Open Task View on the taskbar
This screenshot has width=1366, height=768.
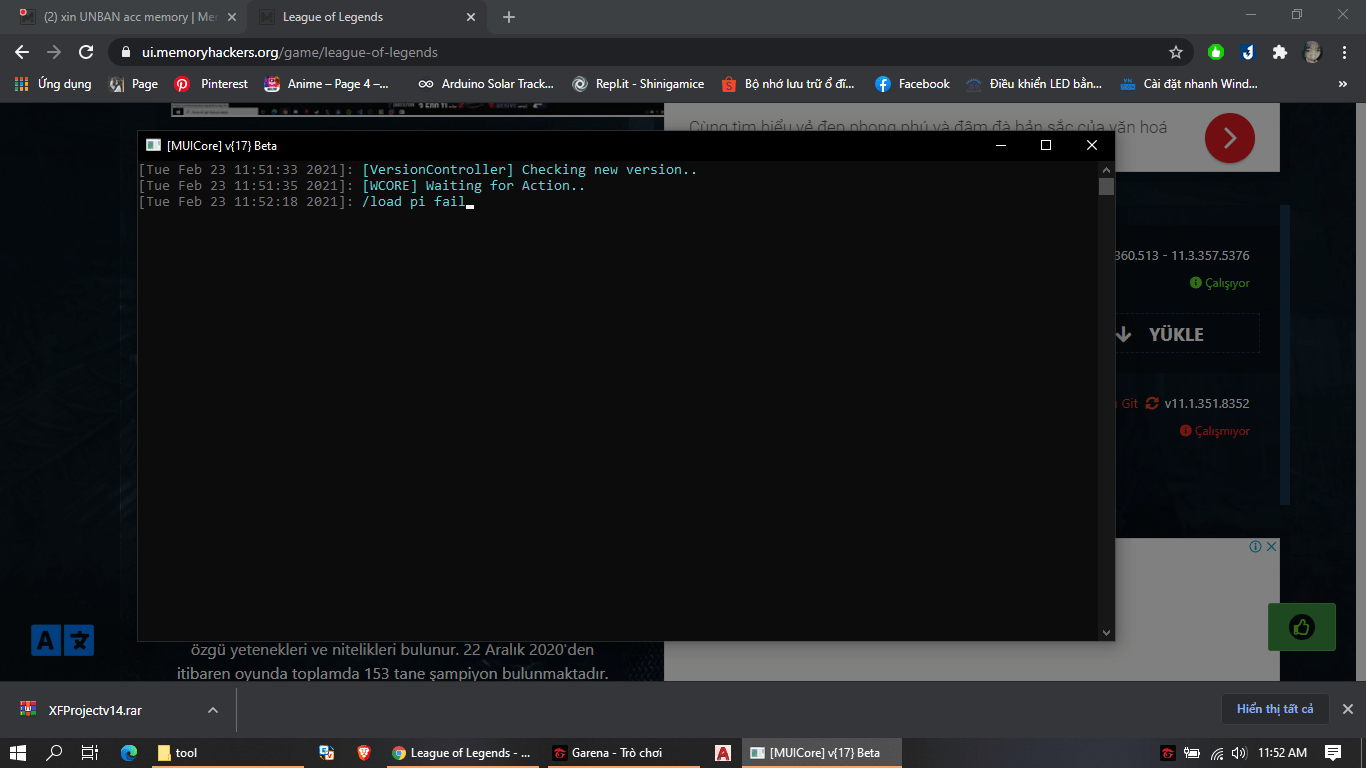(x=89, y=752)
